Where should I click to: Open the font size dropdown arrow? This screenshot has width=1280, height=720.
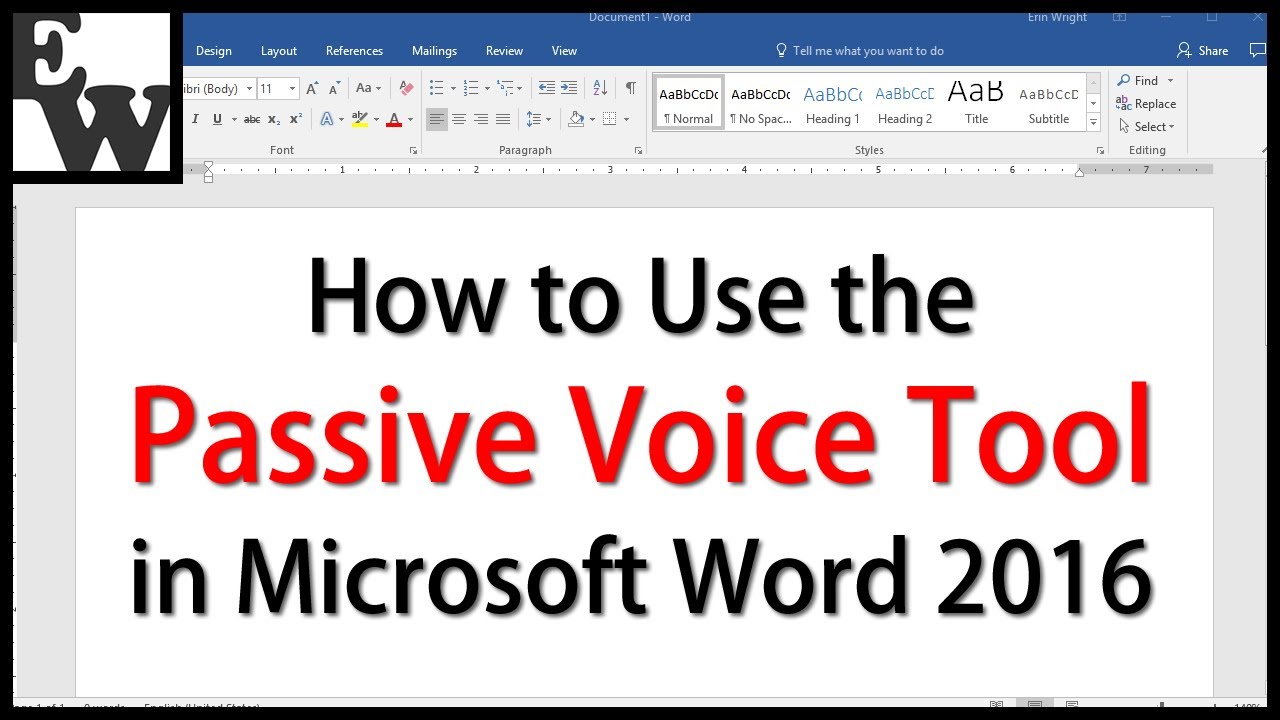tap(293, 89)
